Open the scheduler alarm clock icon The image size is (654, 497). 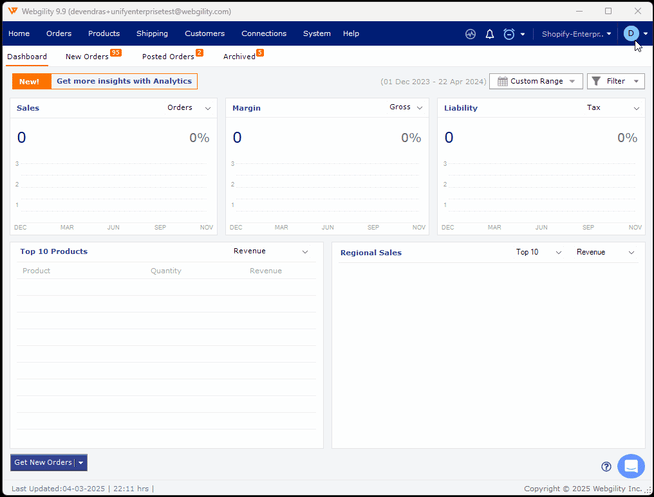point(509,34)
